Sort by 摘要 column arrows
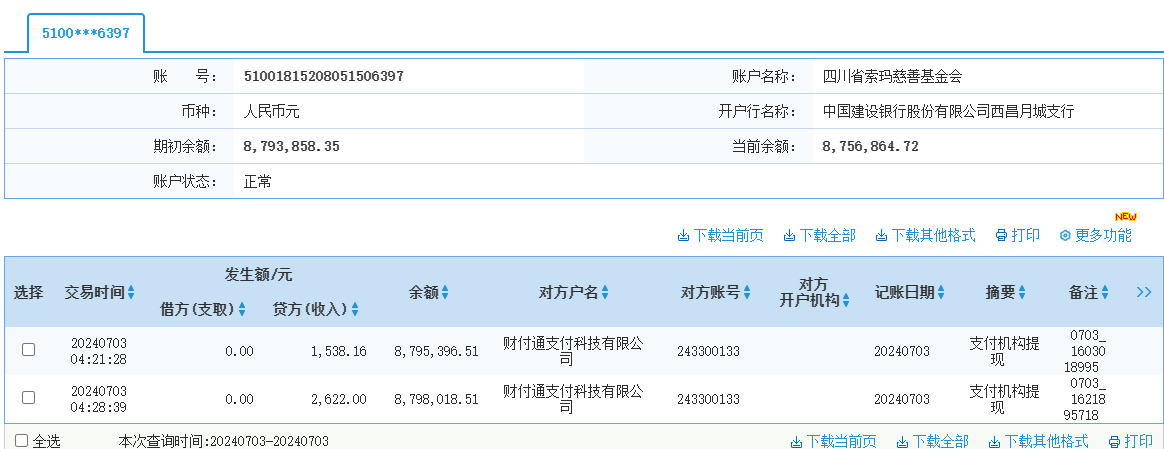 click(1022, 292)
